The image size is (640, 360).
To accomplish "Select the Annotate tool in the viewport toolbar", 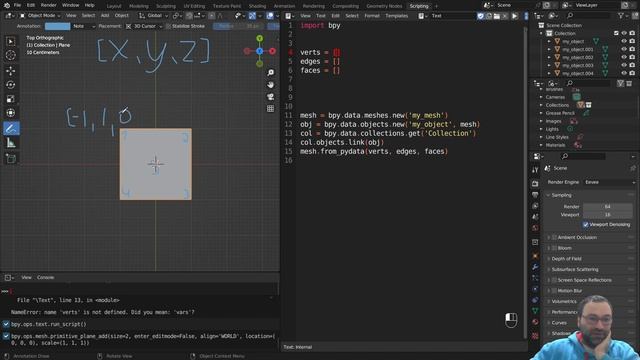I will pos(11,129).
